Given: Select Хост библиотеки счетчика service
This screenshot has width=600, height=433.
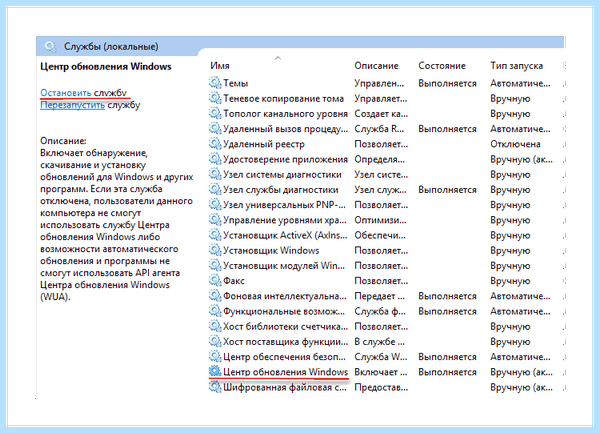Looking at the screenshot, I should [285, 326].
